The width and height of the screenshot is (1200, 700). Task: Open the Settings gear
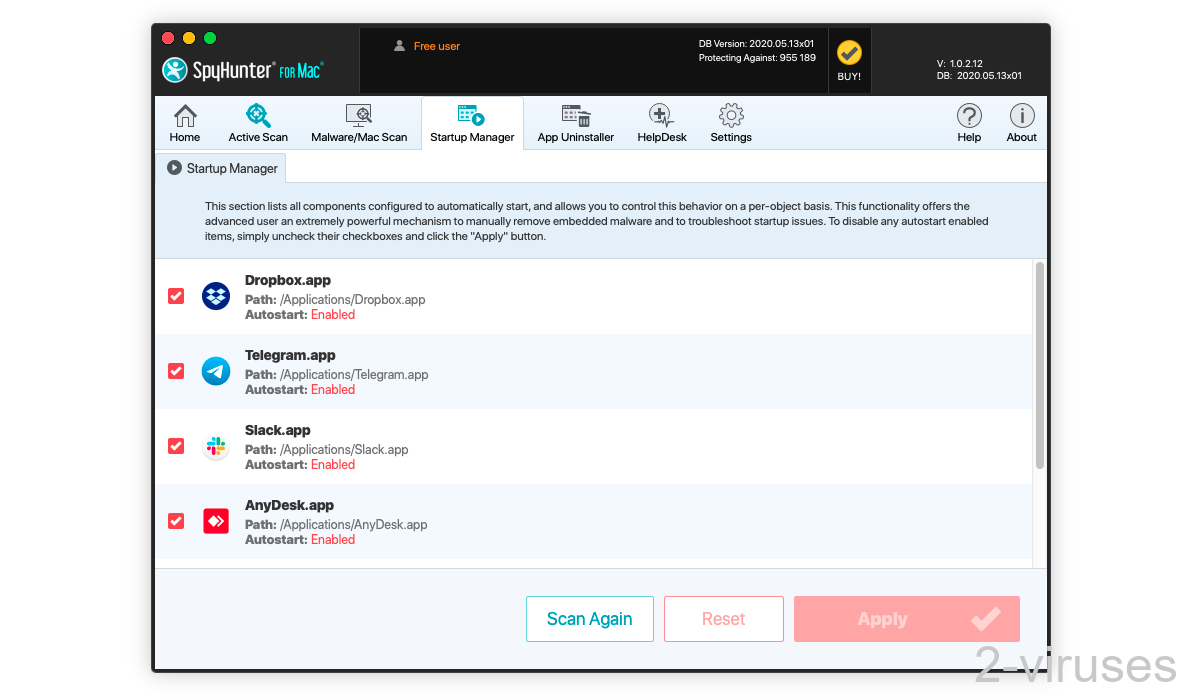[731, 124]
